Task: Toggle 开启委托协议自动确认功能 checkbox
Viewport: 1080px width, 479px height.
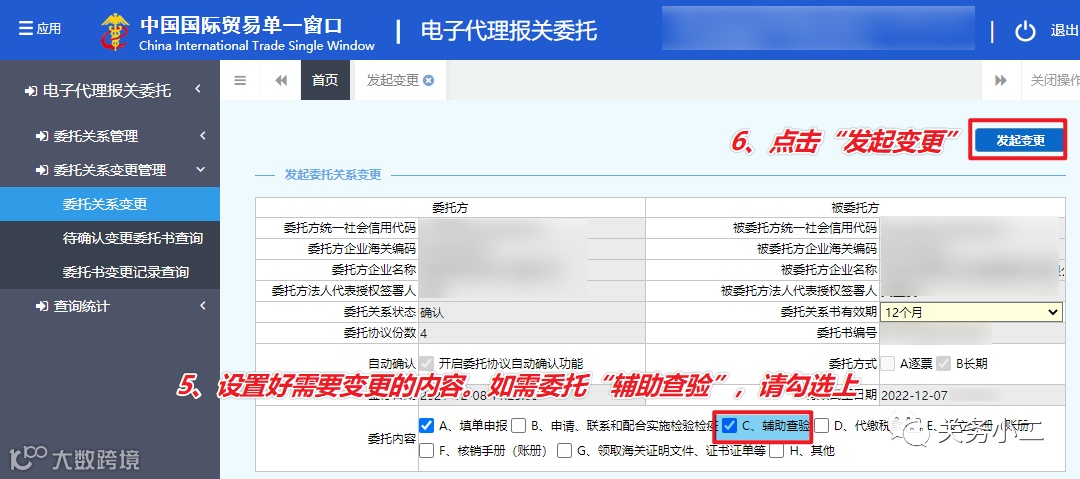Action: pyautogui.click(x=426, y=363)
